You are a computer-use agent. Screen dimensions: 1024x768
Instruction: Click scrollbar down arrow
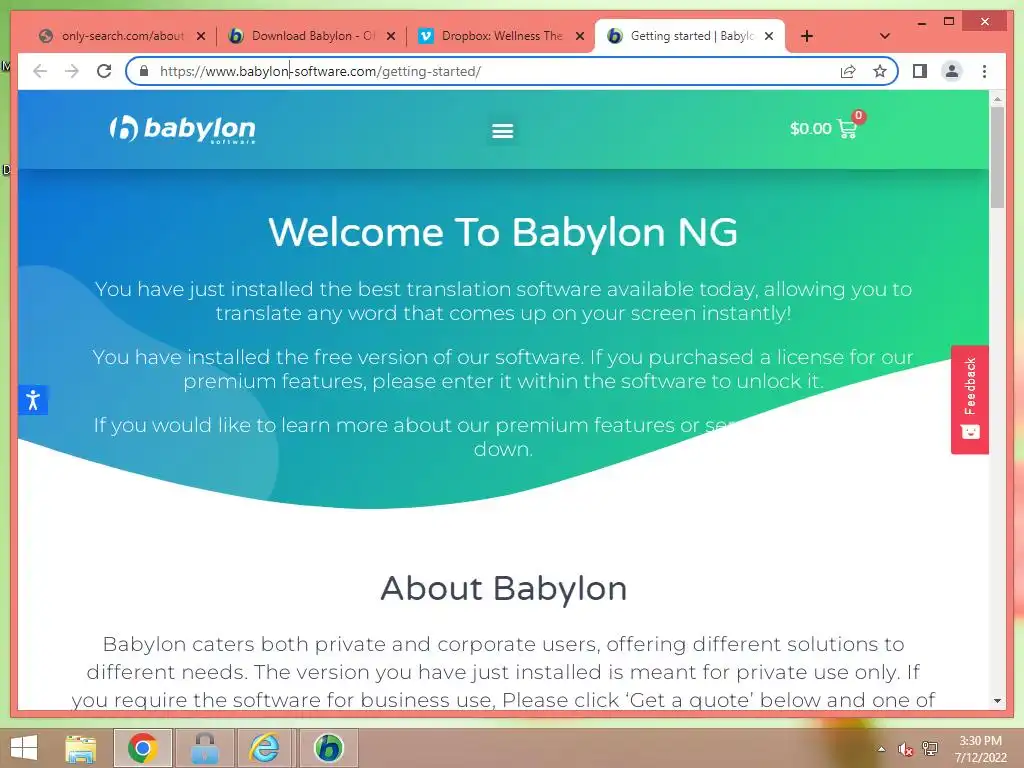coord(997,701)
